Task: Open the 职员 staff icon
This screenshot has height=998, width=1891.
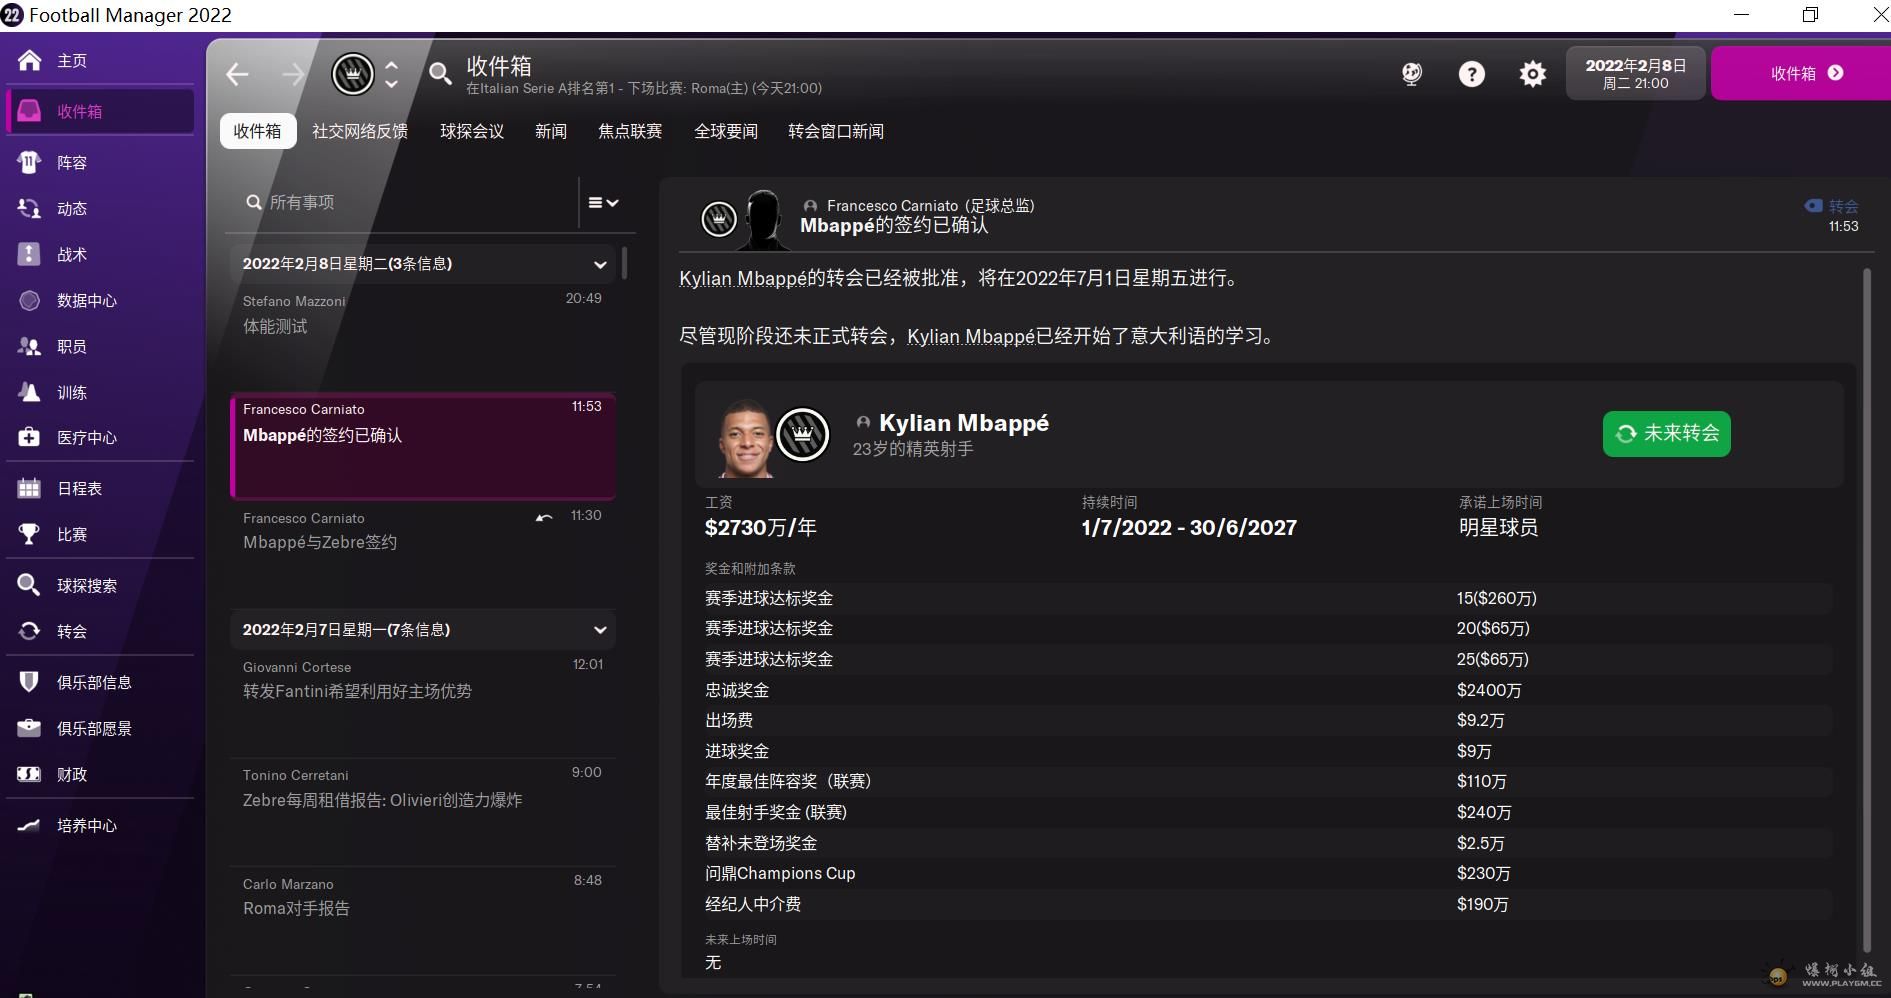Action: [x=30, y=346]
